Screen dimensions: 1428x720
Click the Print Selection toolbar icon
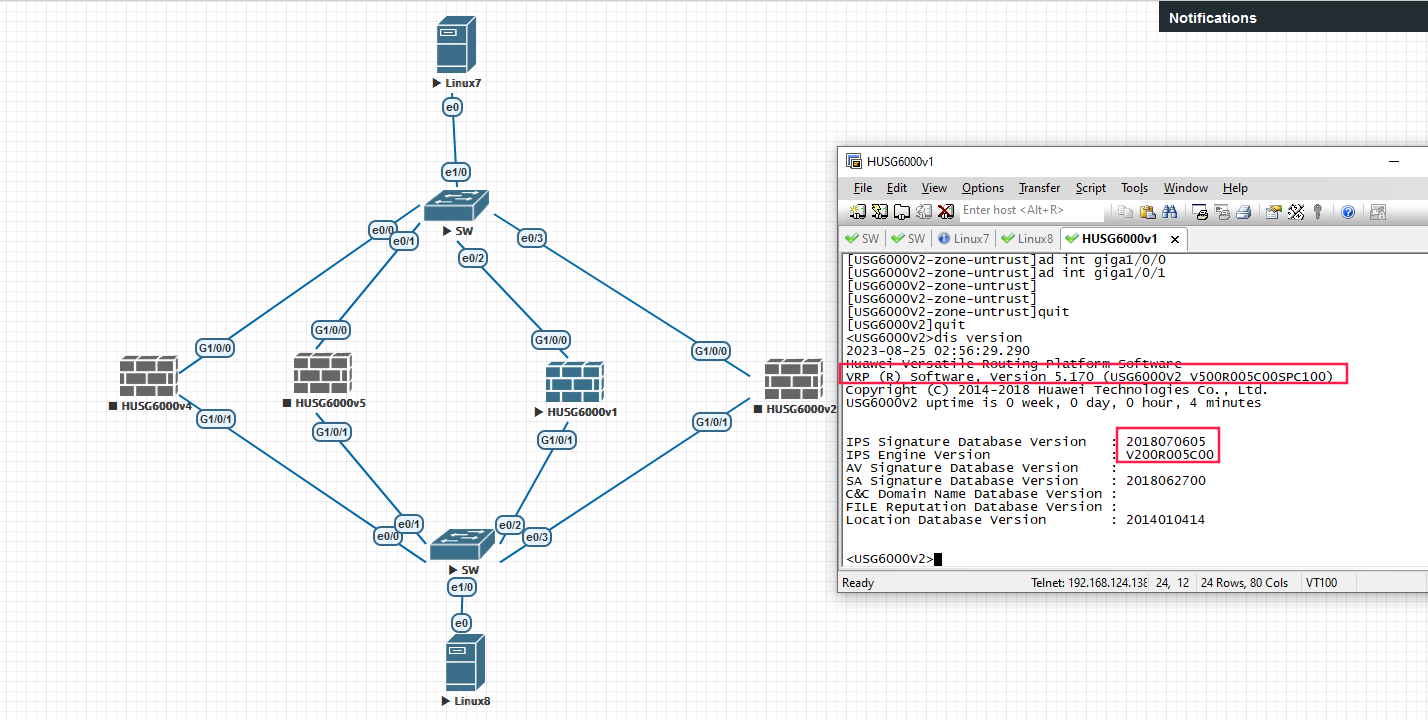pos(1222,211)
